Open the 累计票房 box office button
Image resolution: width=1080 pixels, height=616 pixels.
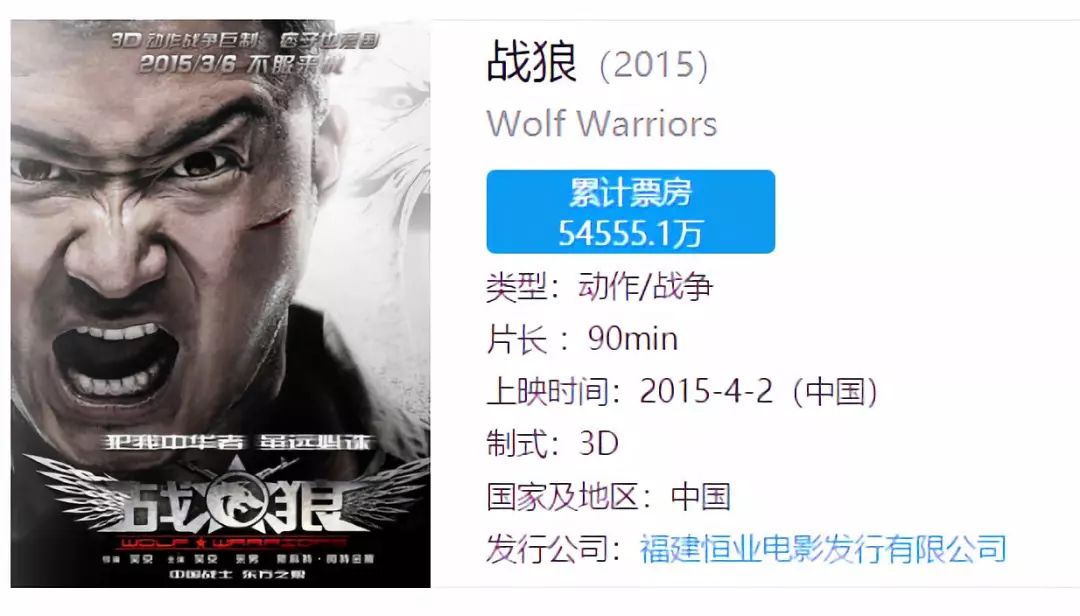(630, 212)
